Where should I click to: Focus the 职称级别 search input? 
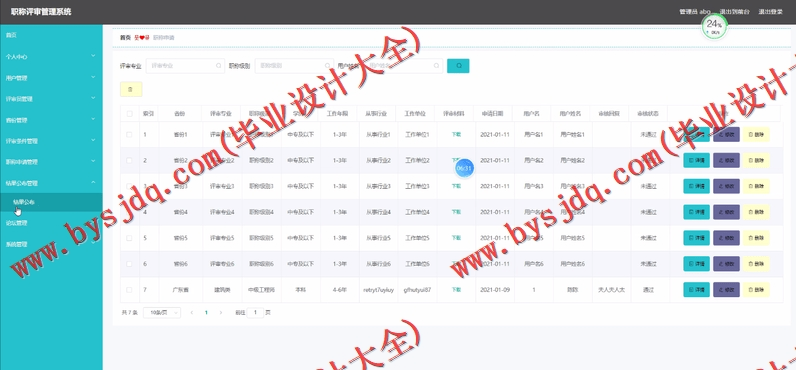point(294,66)
